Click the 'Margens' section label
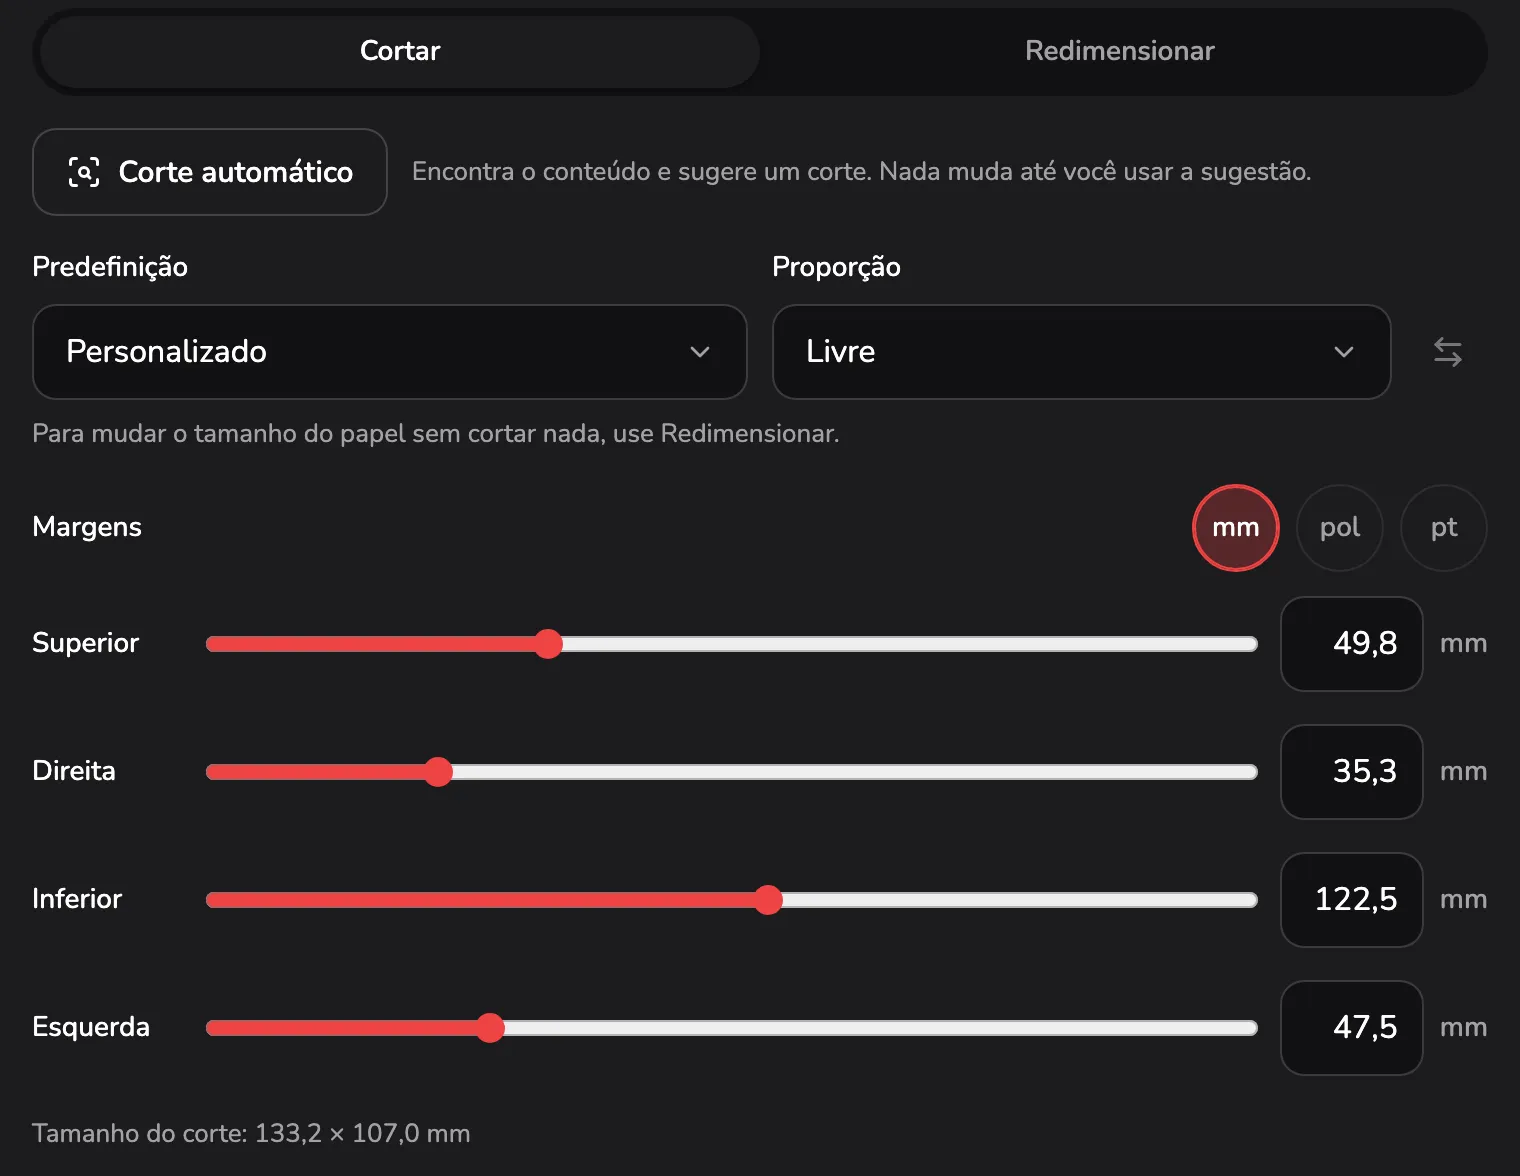The image size is (1520, 1176). 87,527
